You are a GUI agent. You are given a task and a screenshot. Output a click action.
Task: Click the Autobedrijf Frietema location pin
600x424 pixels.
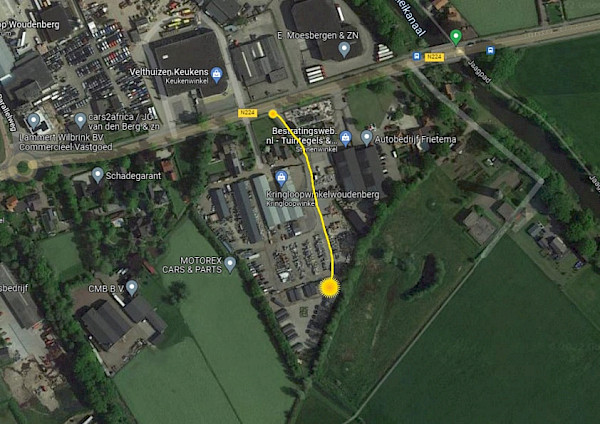tap(367, 138)
